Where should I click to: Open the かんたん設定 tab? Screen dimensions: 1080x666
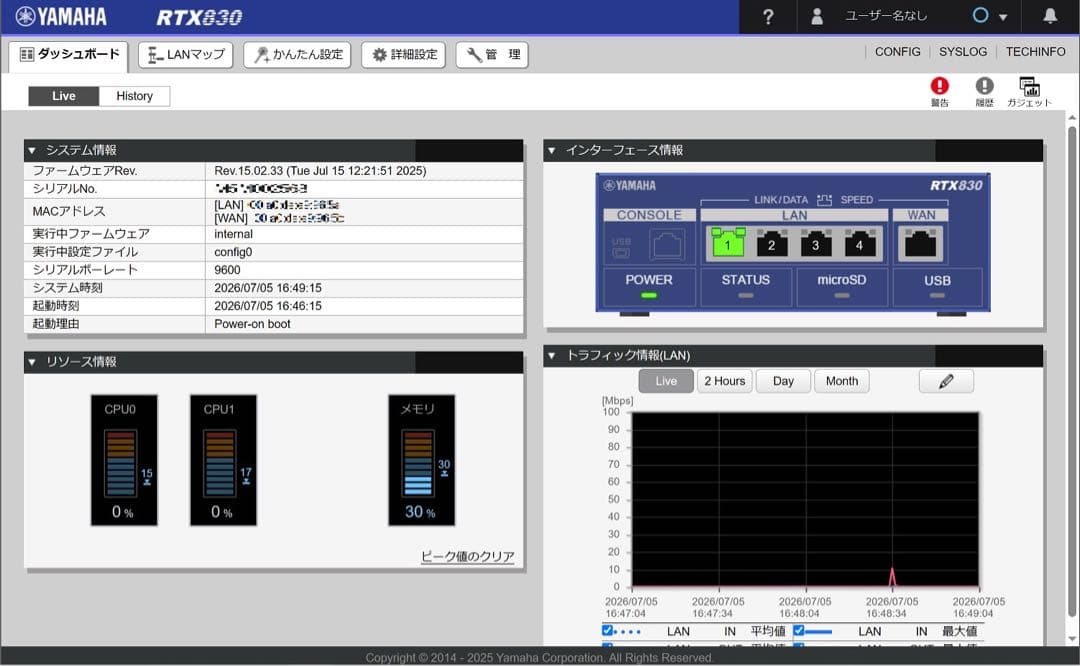(x=298, y=54)
